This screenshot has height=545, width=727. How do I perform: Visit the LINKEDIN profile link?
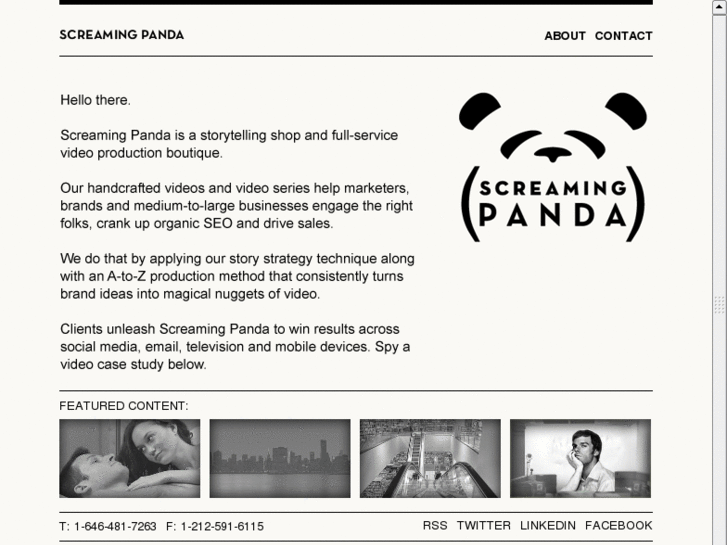548,526
